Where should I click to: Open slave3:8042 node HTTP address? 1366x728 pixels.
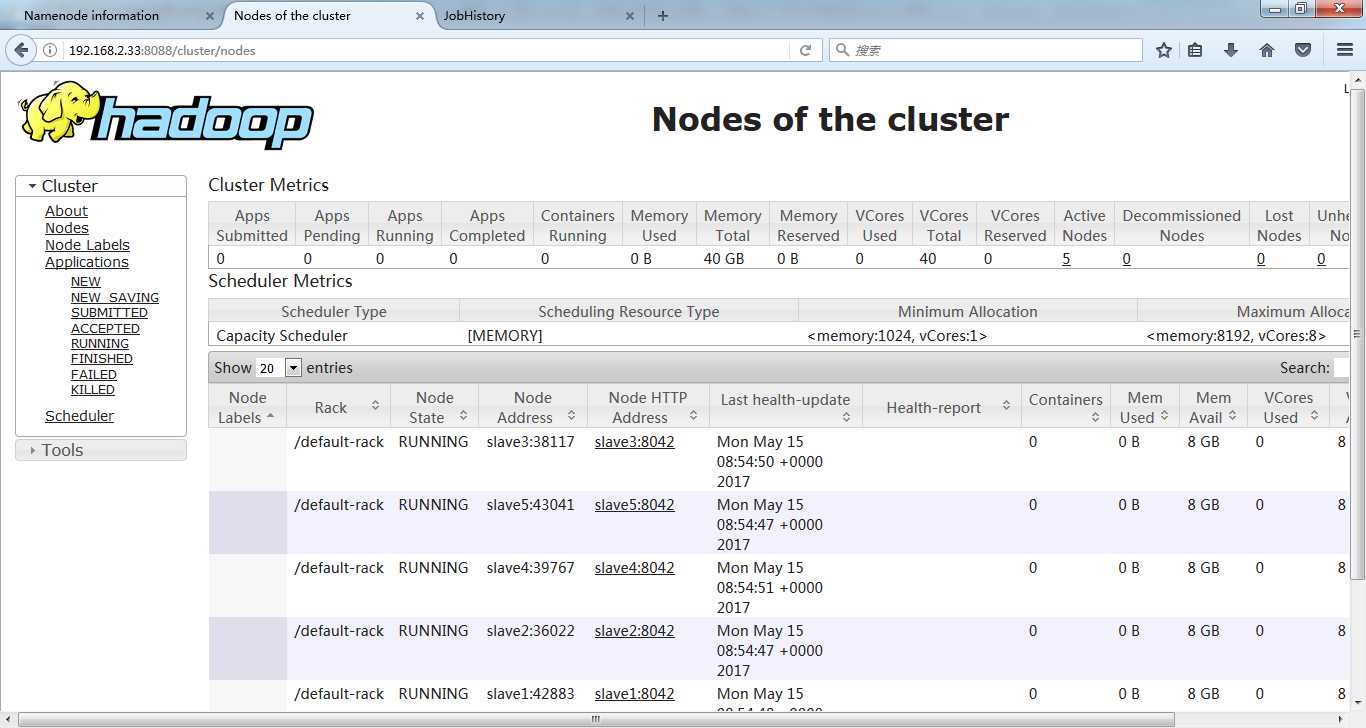[634, 442]
